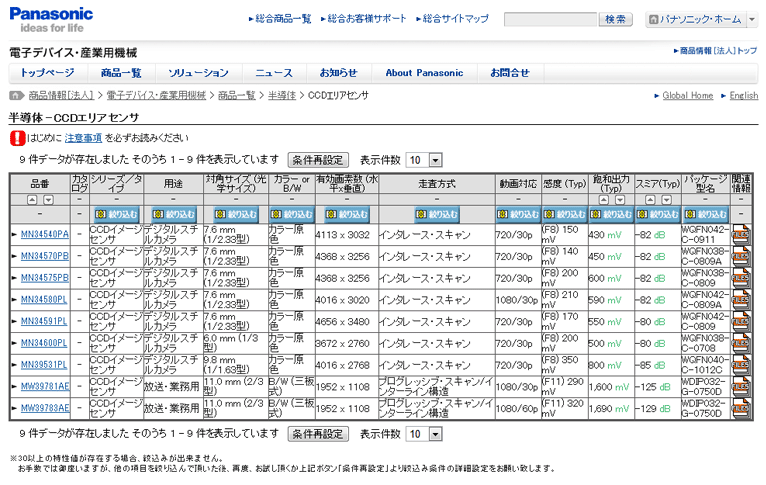Open PDF file icon for MN34575PB row
The height and width of the screenshot is (485, 766).
(x=741, y=278)
